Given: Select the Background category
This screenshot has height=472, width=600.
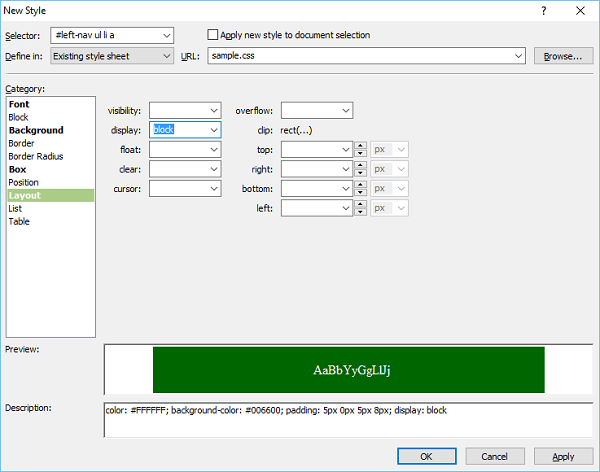Looking at the screenshot, I should coord(35,130).
